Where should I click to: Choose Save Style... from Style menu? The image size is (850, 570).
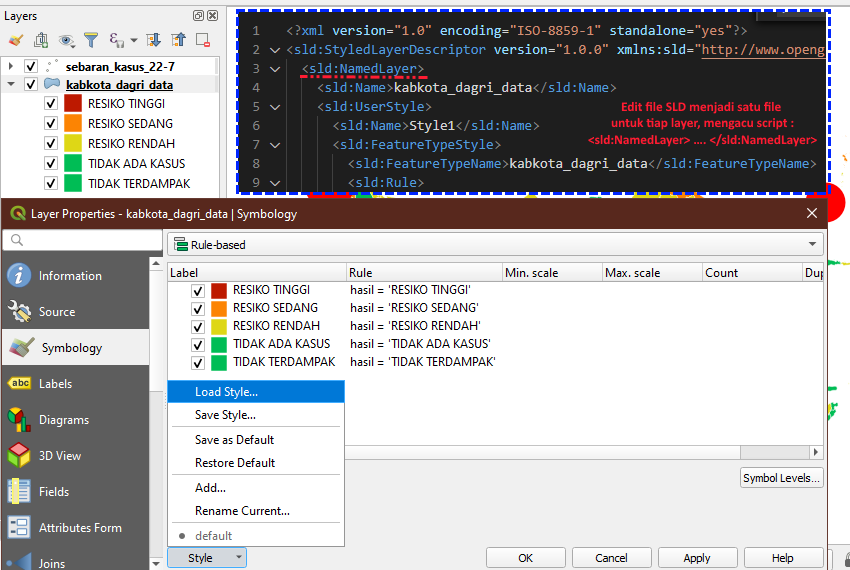pyautogui.click(x=256, y=415)
